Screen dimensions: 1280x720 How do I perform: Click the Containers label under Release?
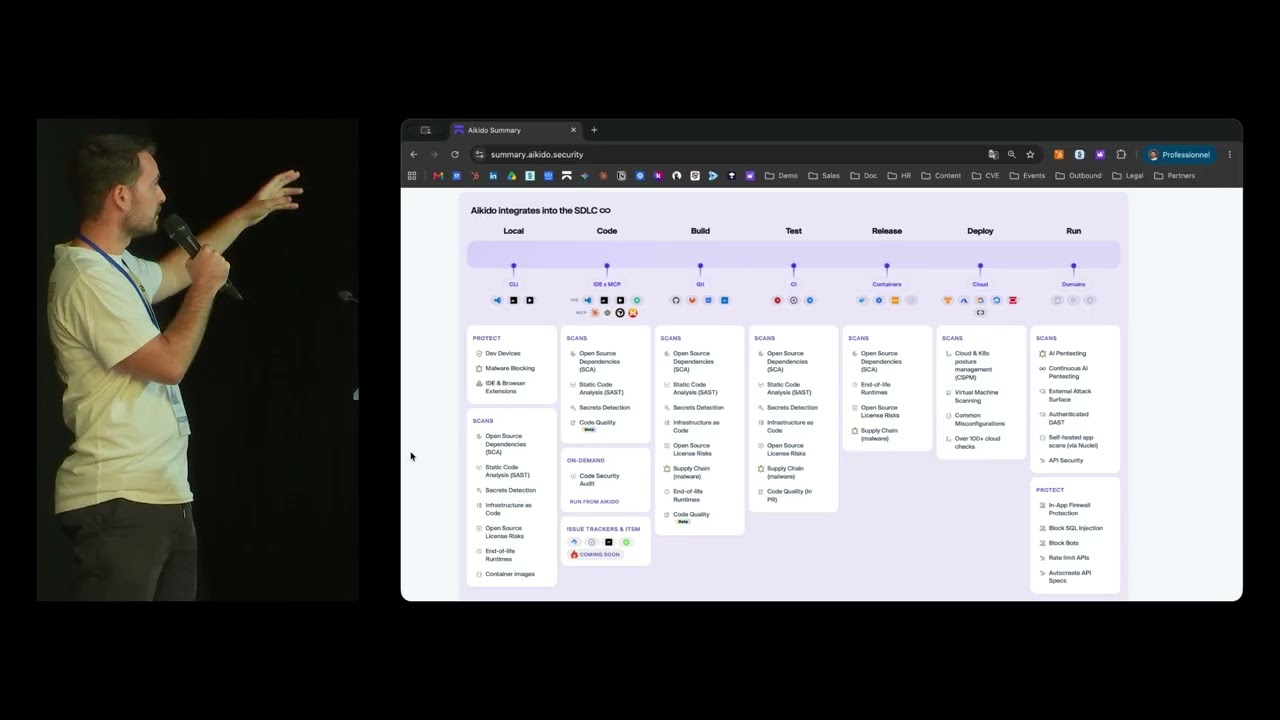point(887,284)
